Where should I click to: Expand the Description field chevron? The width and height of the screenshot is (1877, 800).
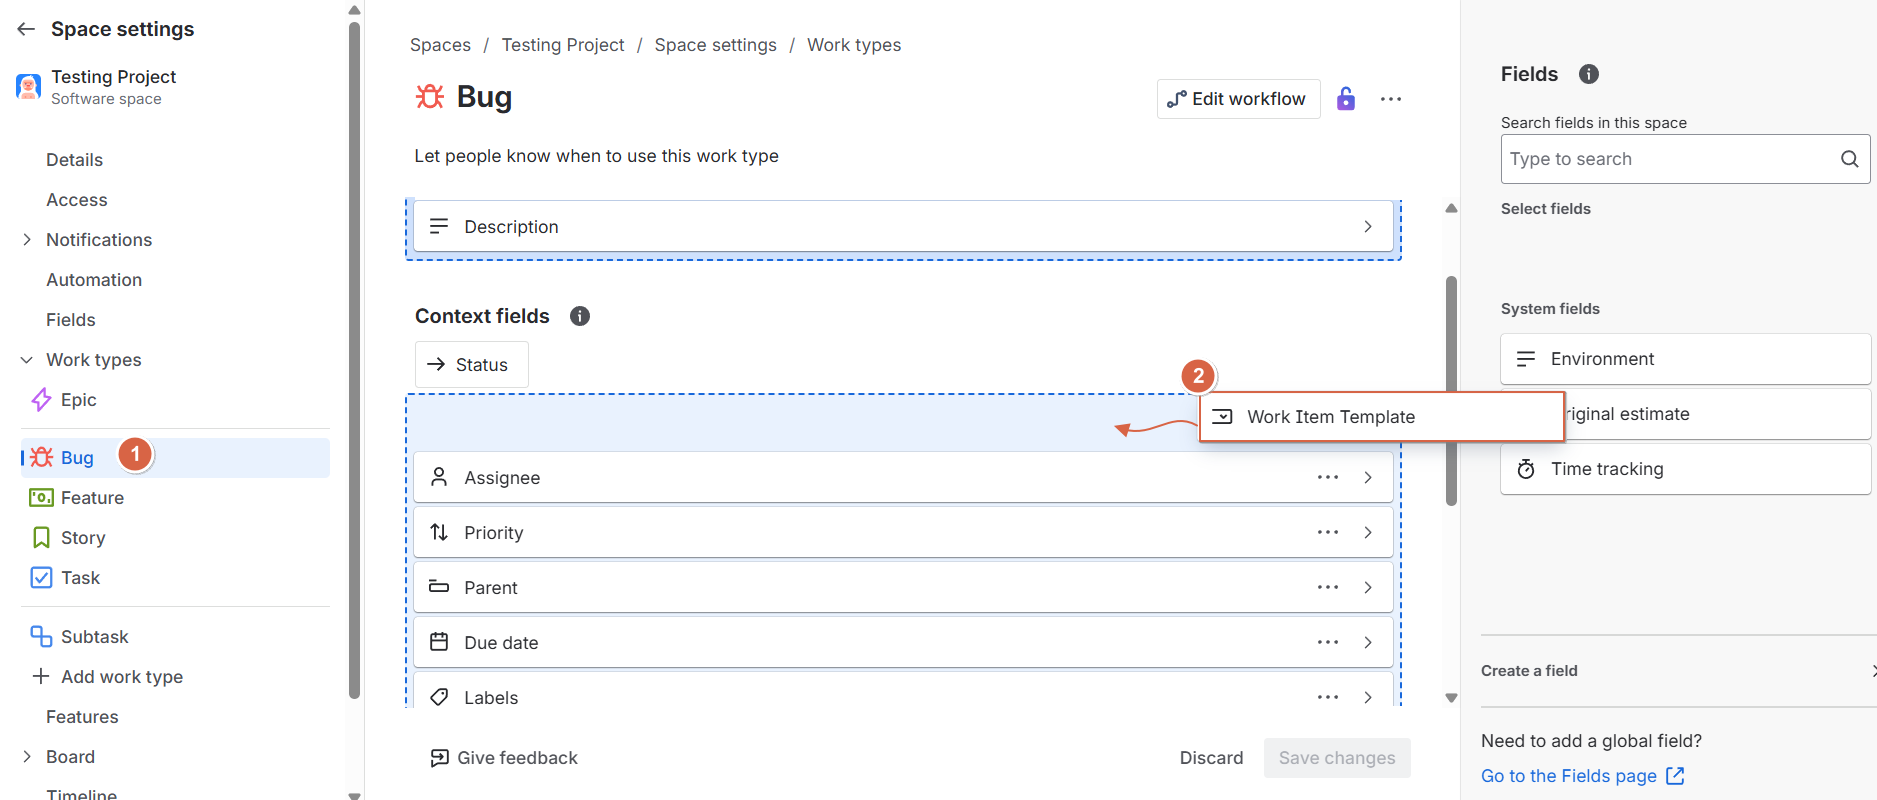1368,227
